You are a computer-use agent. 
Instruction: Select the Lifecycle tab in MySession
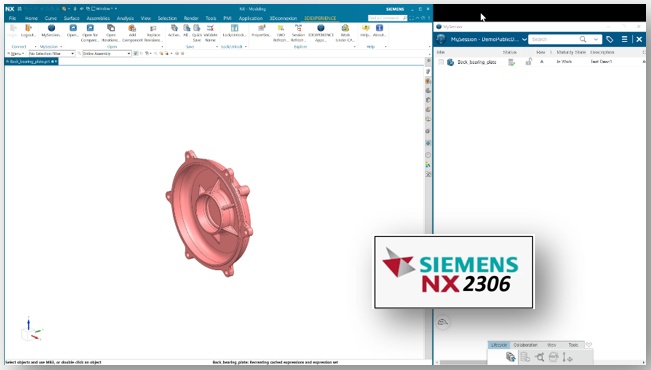499,345
